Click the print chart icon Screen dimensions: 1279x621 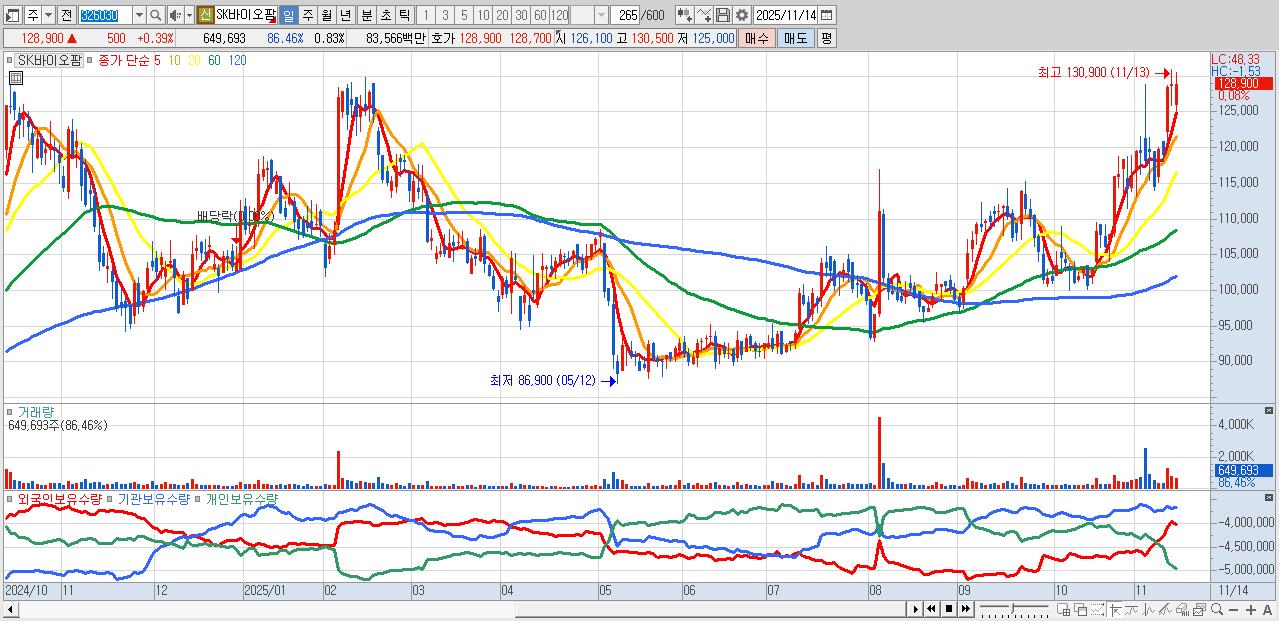1182,609
